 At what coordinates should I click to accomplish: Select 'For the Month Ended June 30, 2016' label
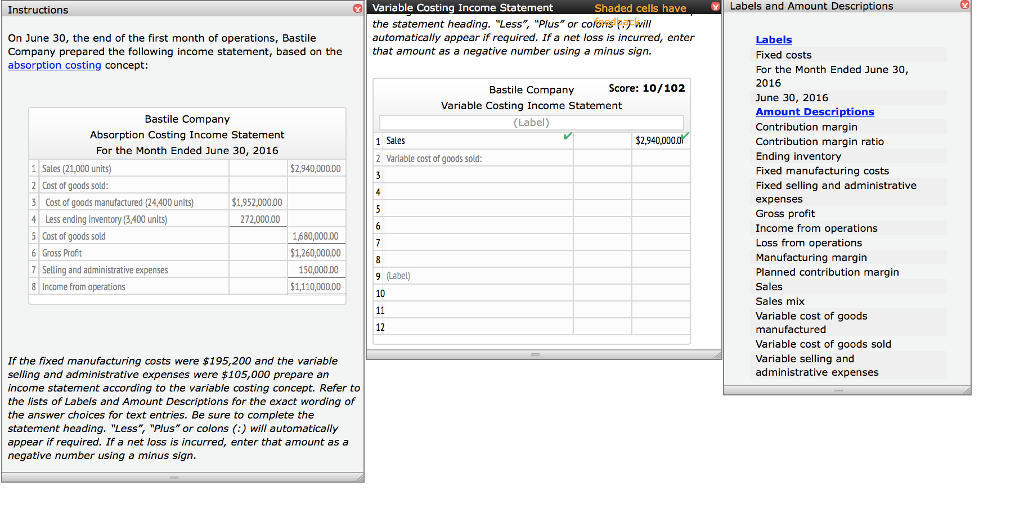832,76
